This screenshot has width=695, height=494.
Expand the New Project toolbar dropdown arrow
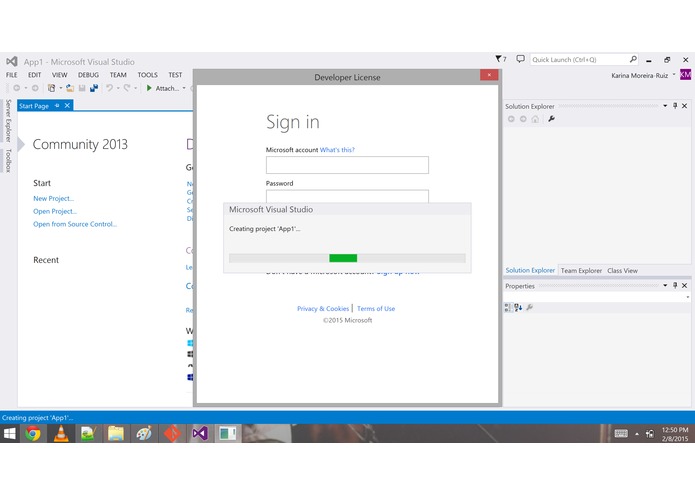61,88
